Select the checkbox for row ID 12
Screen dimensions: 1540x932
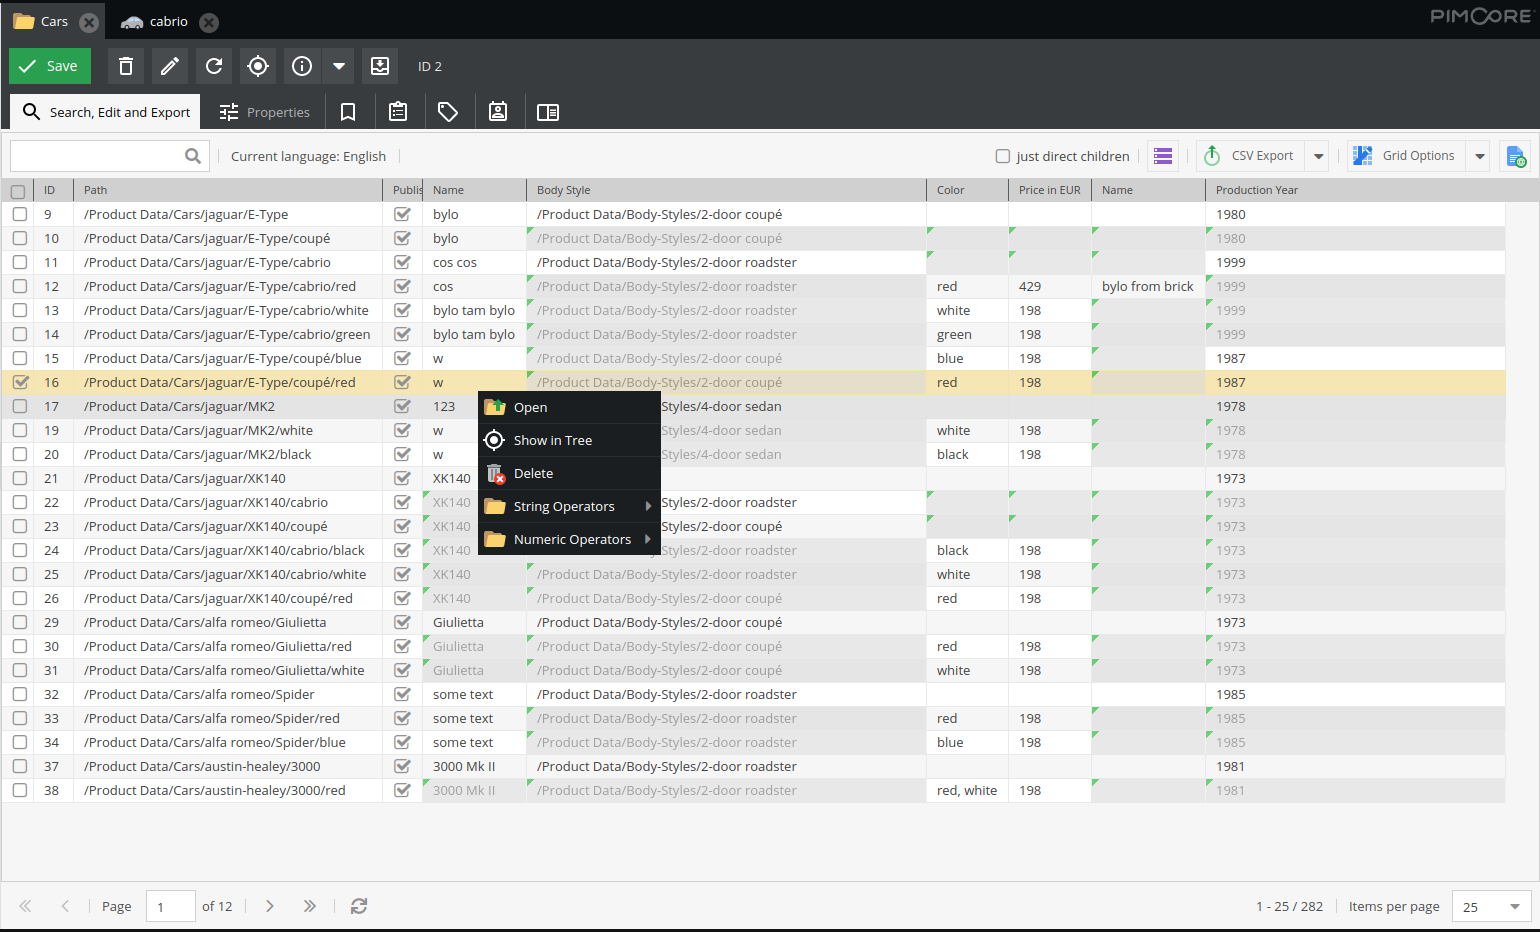[20, 286]
